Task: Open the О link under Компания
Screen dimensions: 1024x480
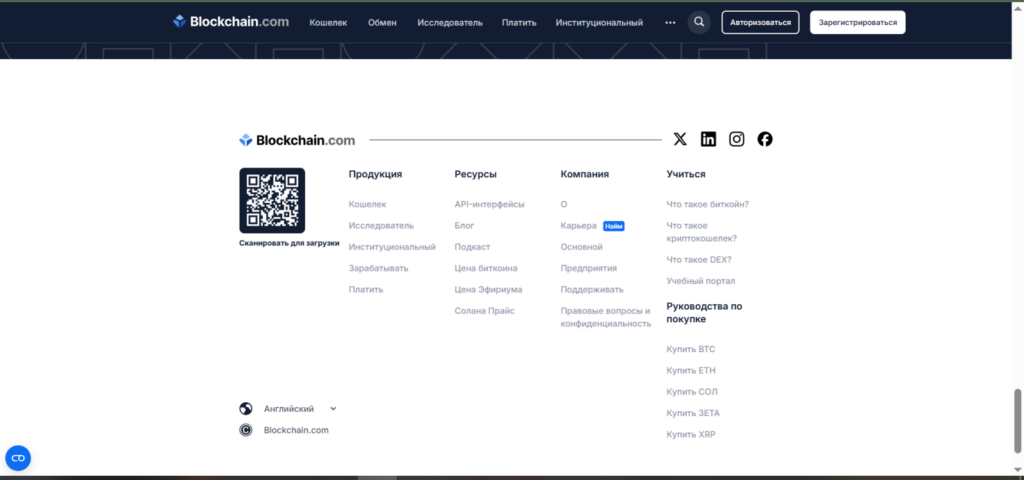Action: [x=564, y=204]
